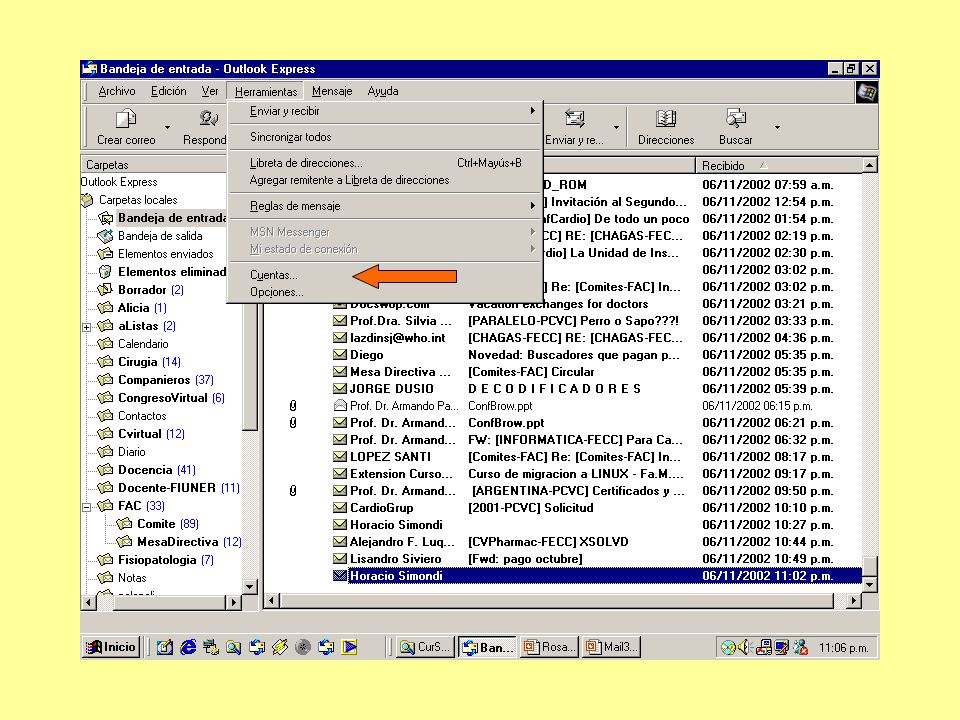Open Direcciones from the toolbar
This screenshot has width=960, height=720.
[666, 127]
